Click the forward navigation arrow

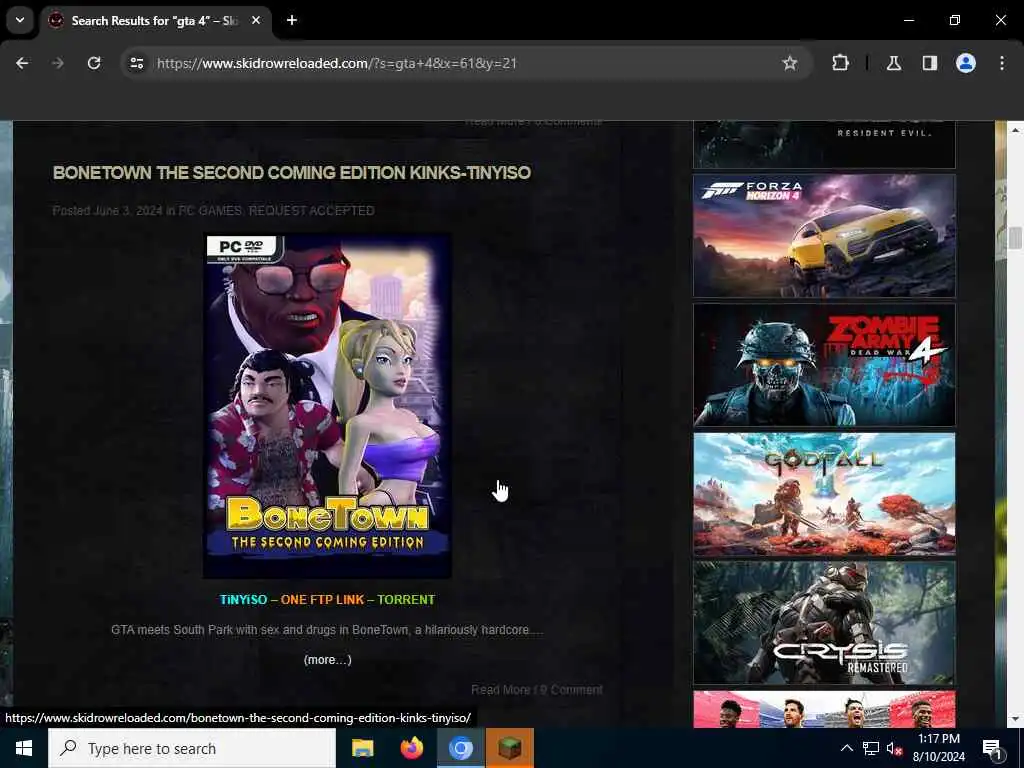57,63
